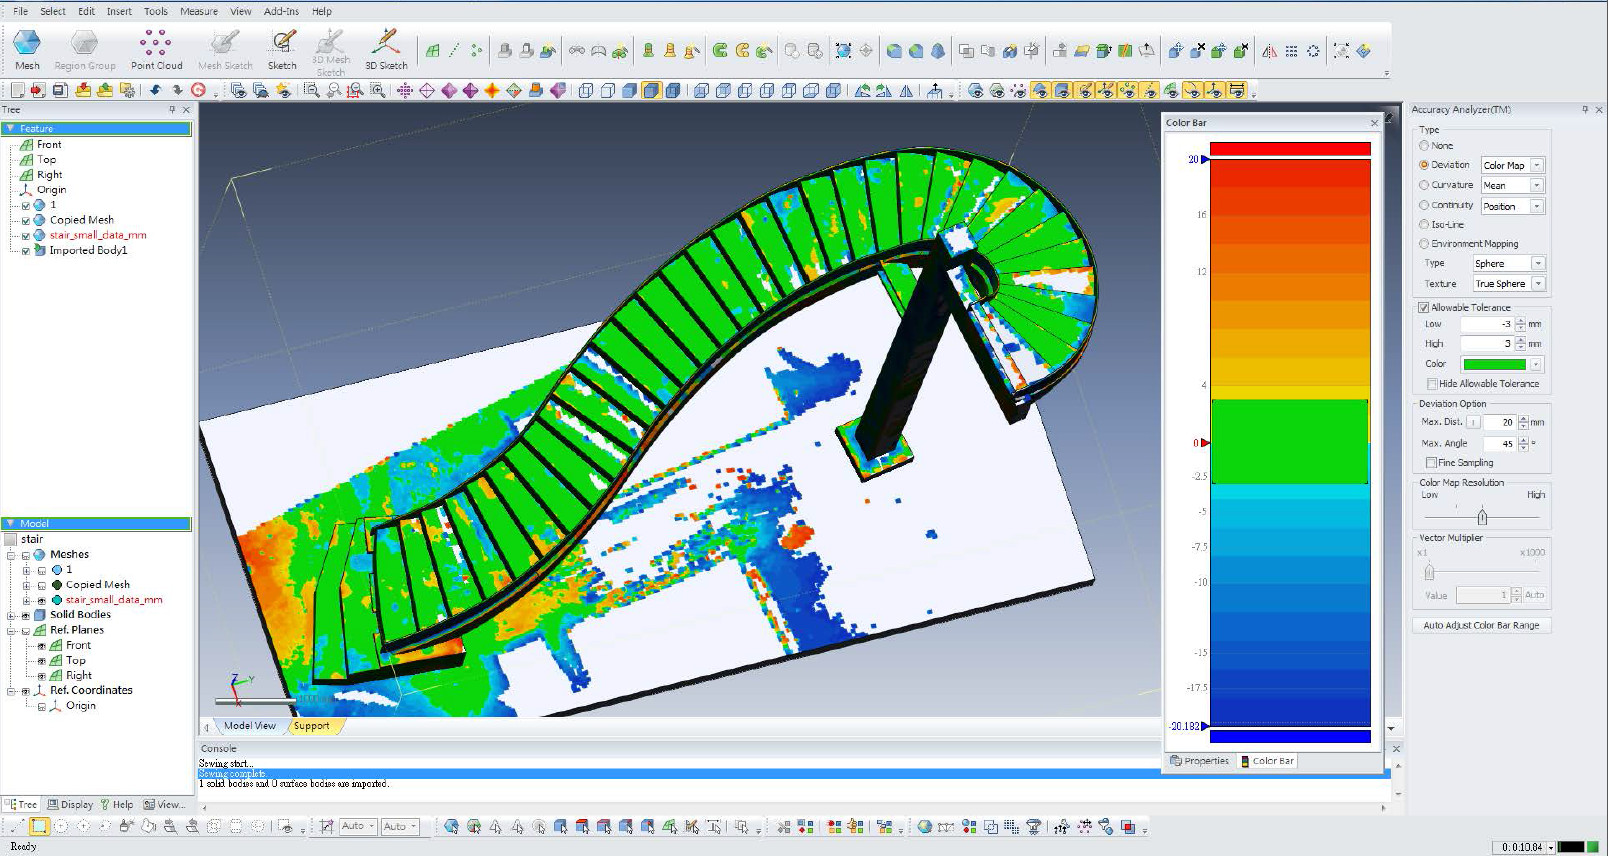The image size is (1608, 856).
Task: Open the Properties panel tab
Action: (1200, 761)
